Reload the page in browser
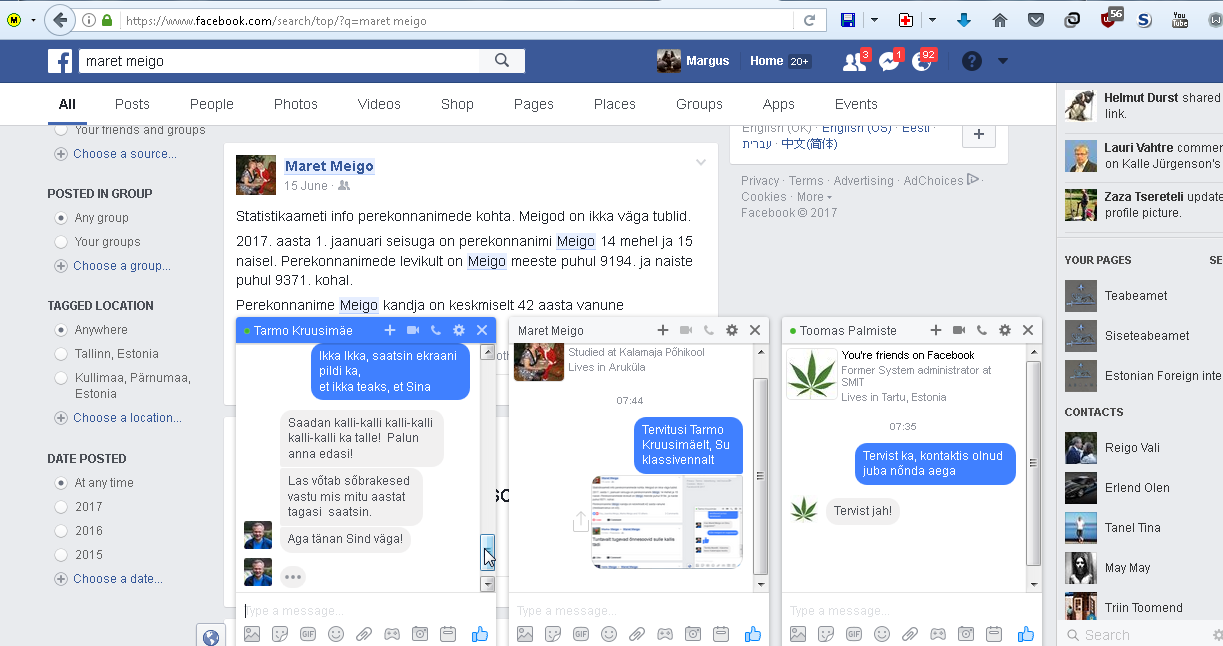The height and width of the screenshot is (646, 1223). [x=809, y=20]
